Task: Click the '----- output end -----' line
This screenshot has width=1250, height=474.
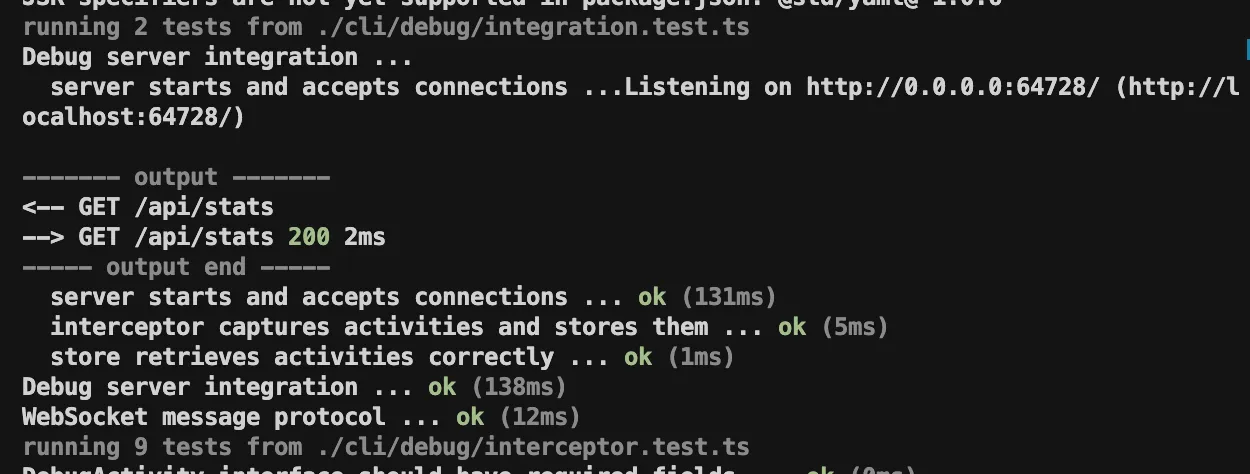Action: pyautogui.click(x=176, y=267)
